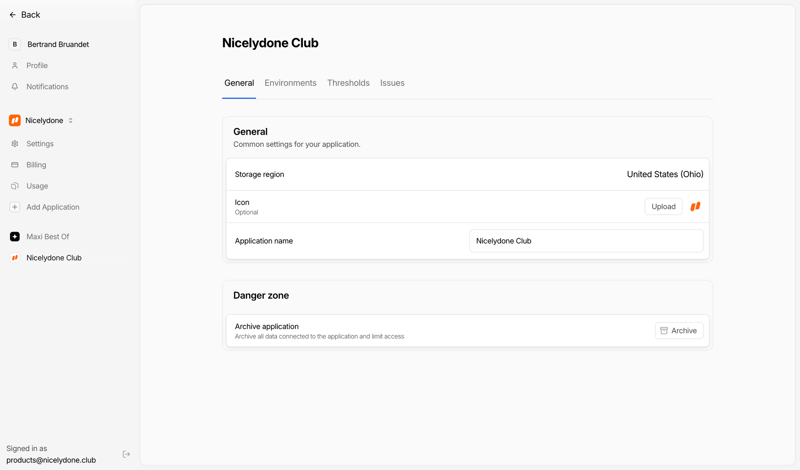Click the products@nicelydone.club email text
This screenshot has width=800, height=470.
click(x=51, y=460)
